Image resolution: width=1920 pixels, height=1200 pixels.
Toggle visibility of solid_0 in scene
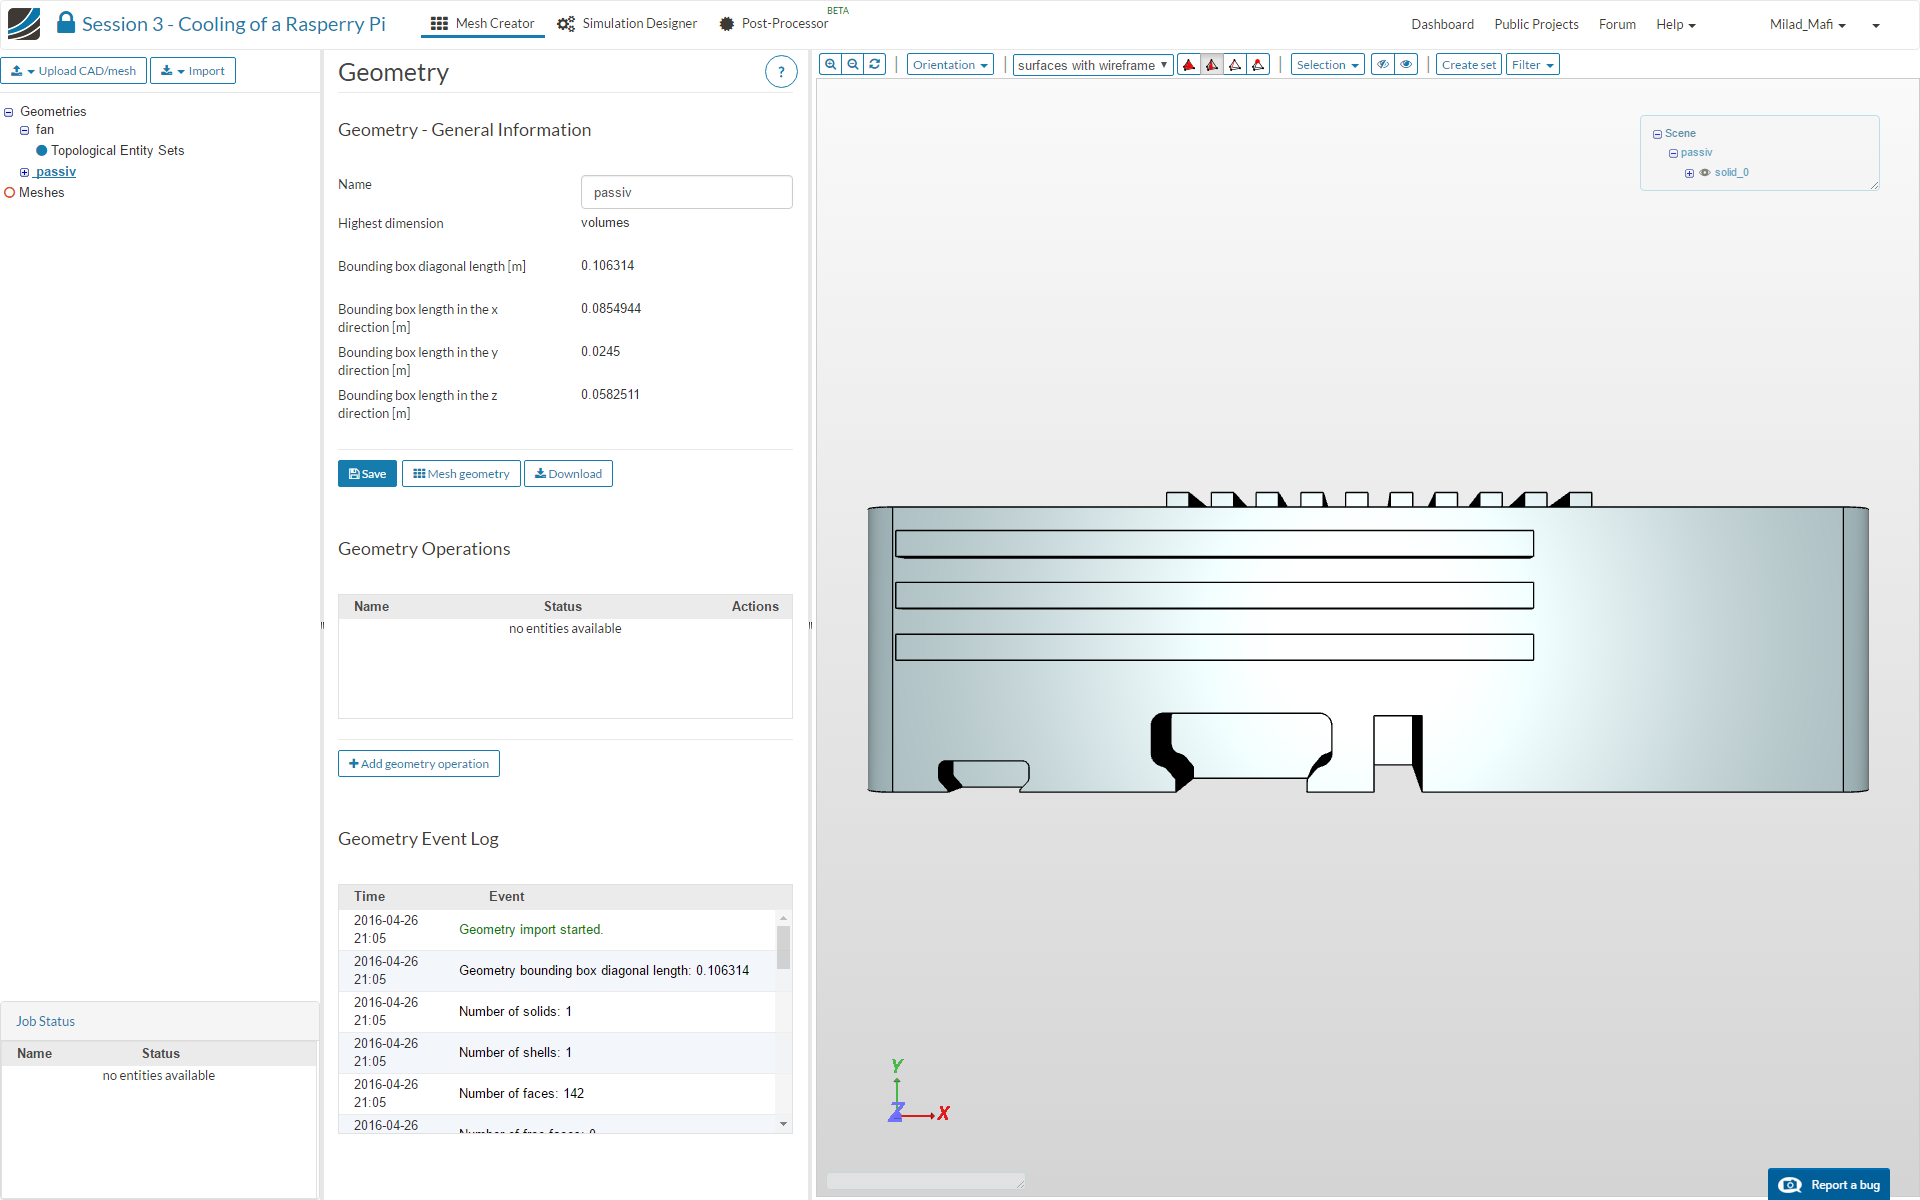click(1705, 173)
